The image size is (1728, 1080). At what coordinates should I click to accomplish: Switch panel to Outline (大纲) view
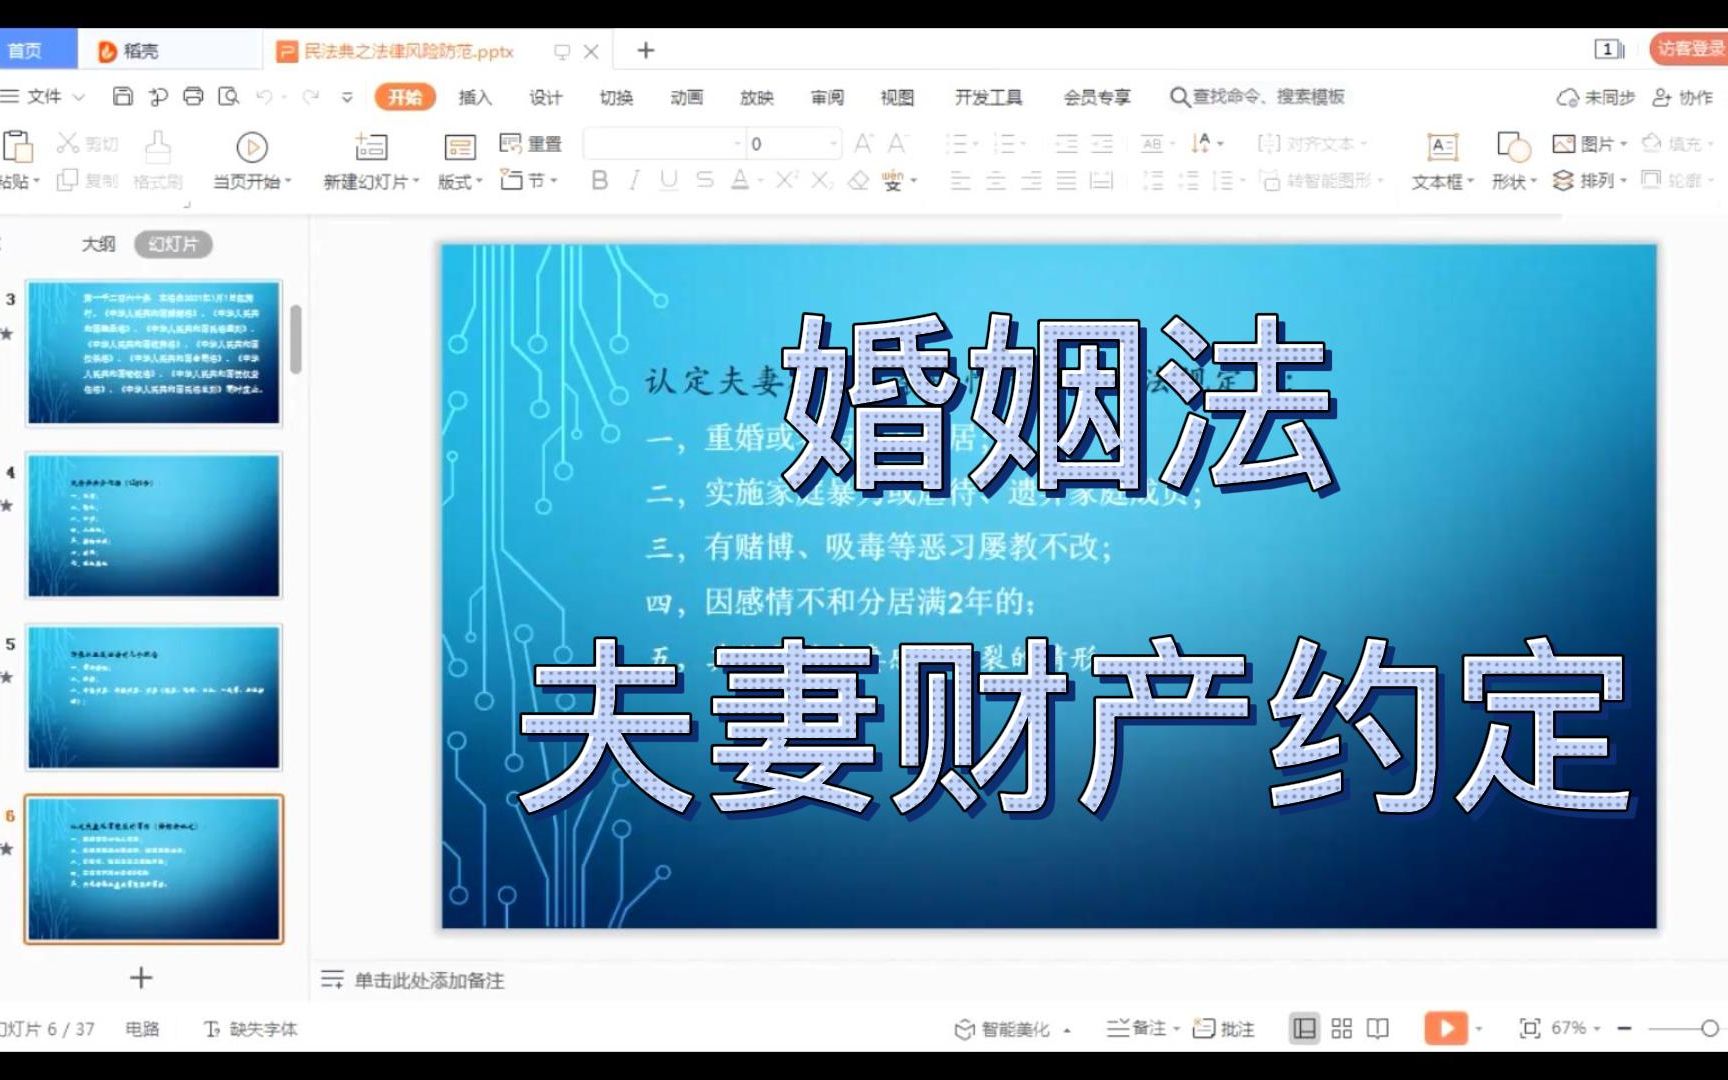click(98, 244)
